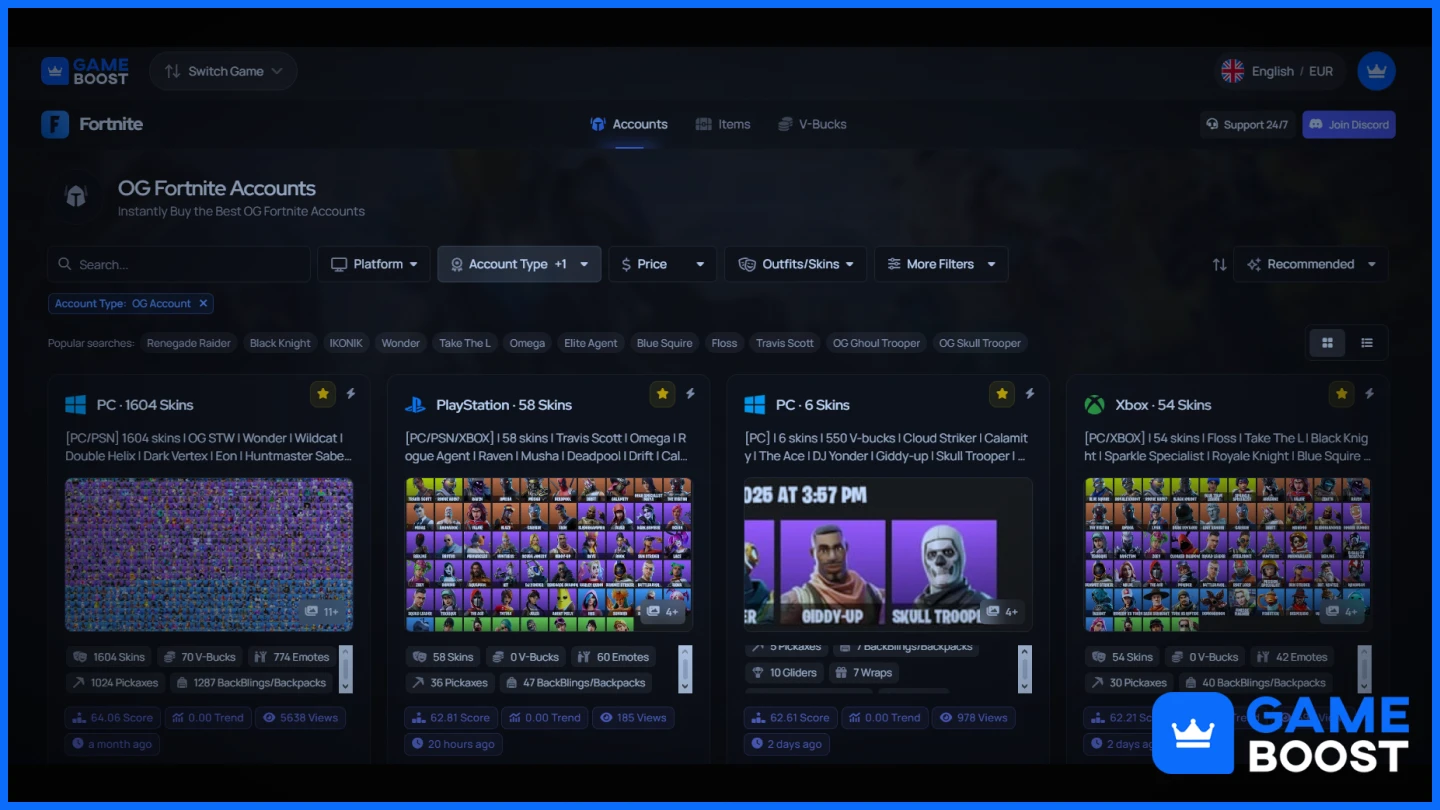
Task: Click the lightning bolt on PC 1604 Skins card
Action: (351, 394)
